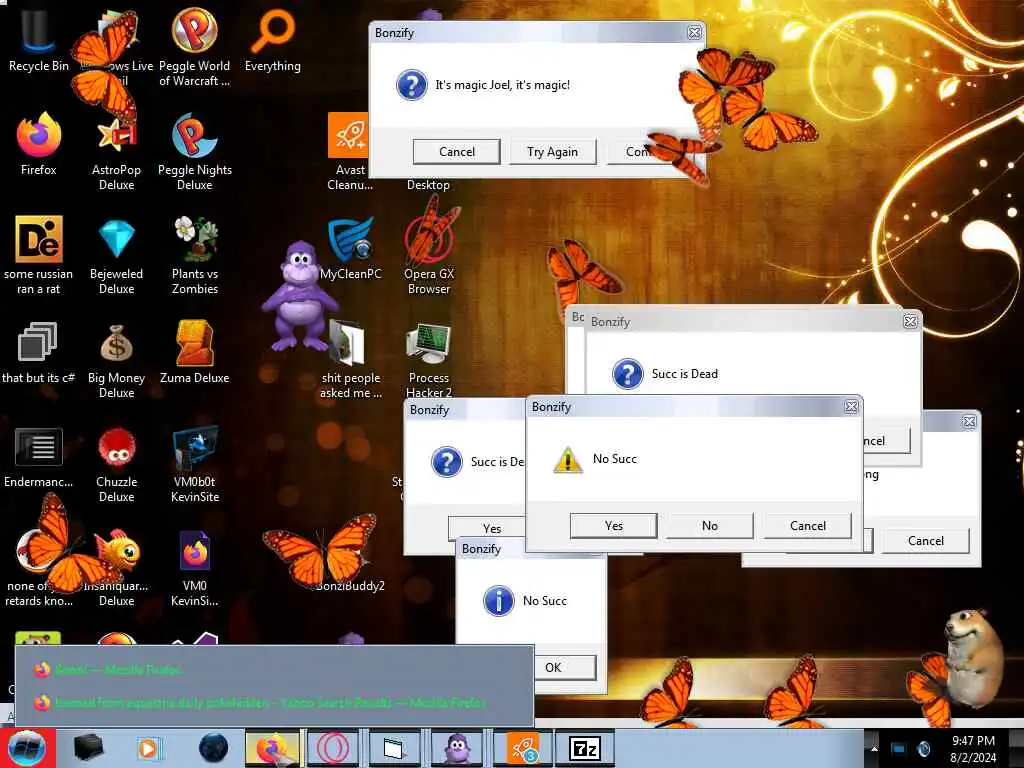The height and width of the screenshot is (768, 1024).
Task: Open the Avast Cleanup rocket taskbar button
Action: (524, 748)
